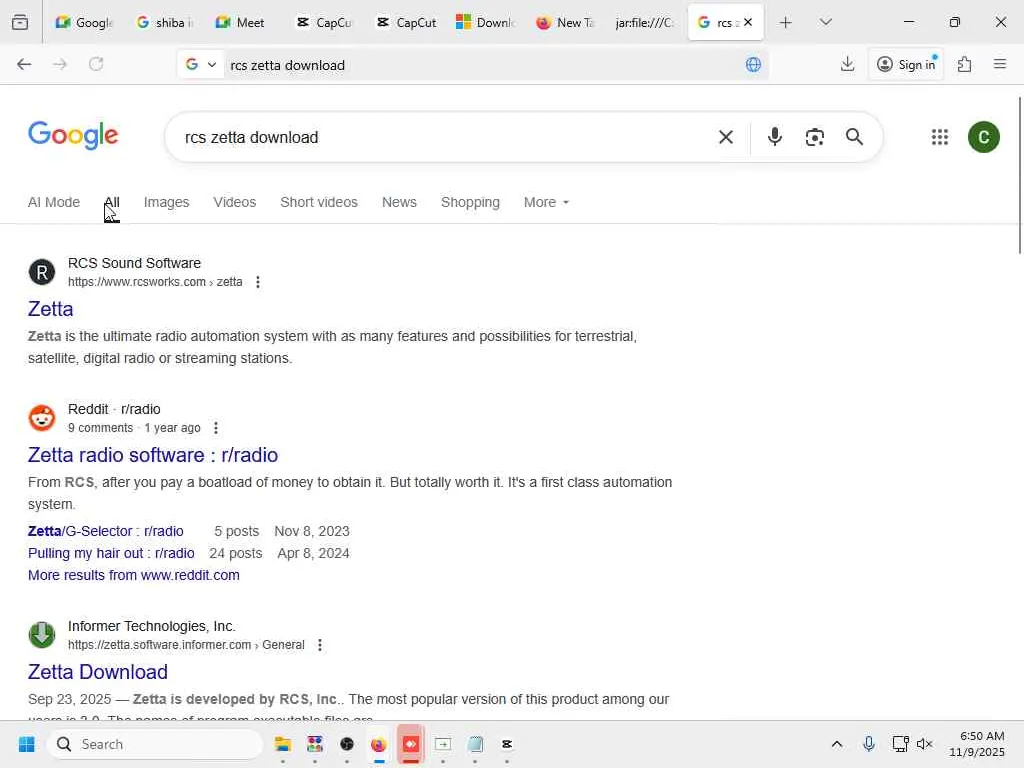The height and width of the screenshot is (768, 1024).
Task: Reload the current page
Action: coord(96,64)
